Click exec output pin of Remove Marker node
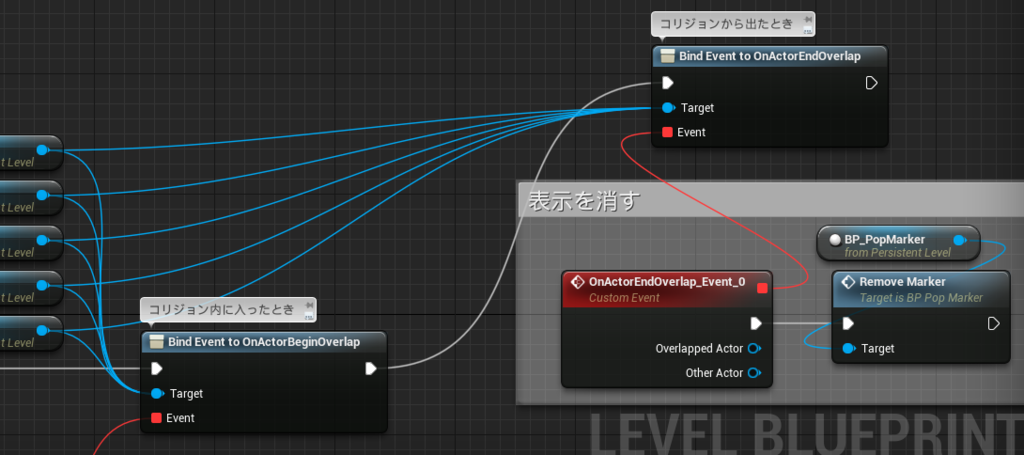1024x455 pixels. (x=993, y=324)
